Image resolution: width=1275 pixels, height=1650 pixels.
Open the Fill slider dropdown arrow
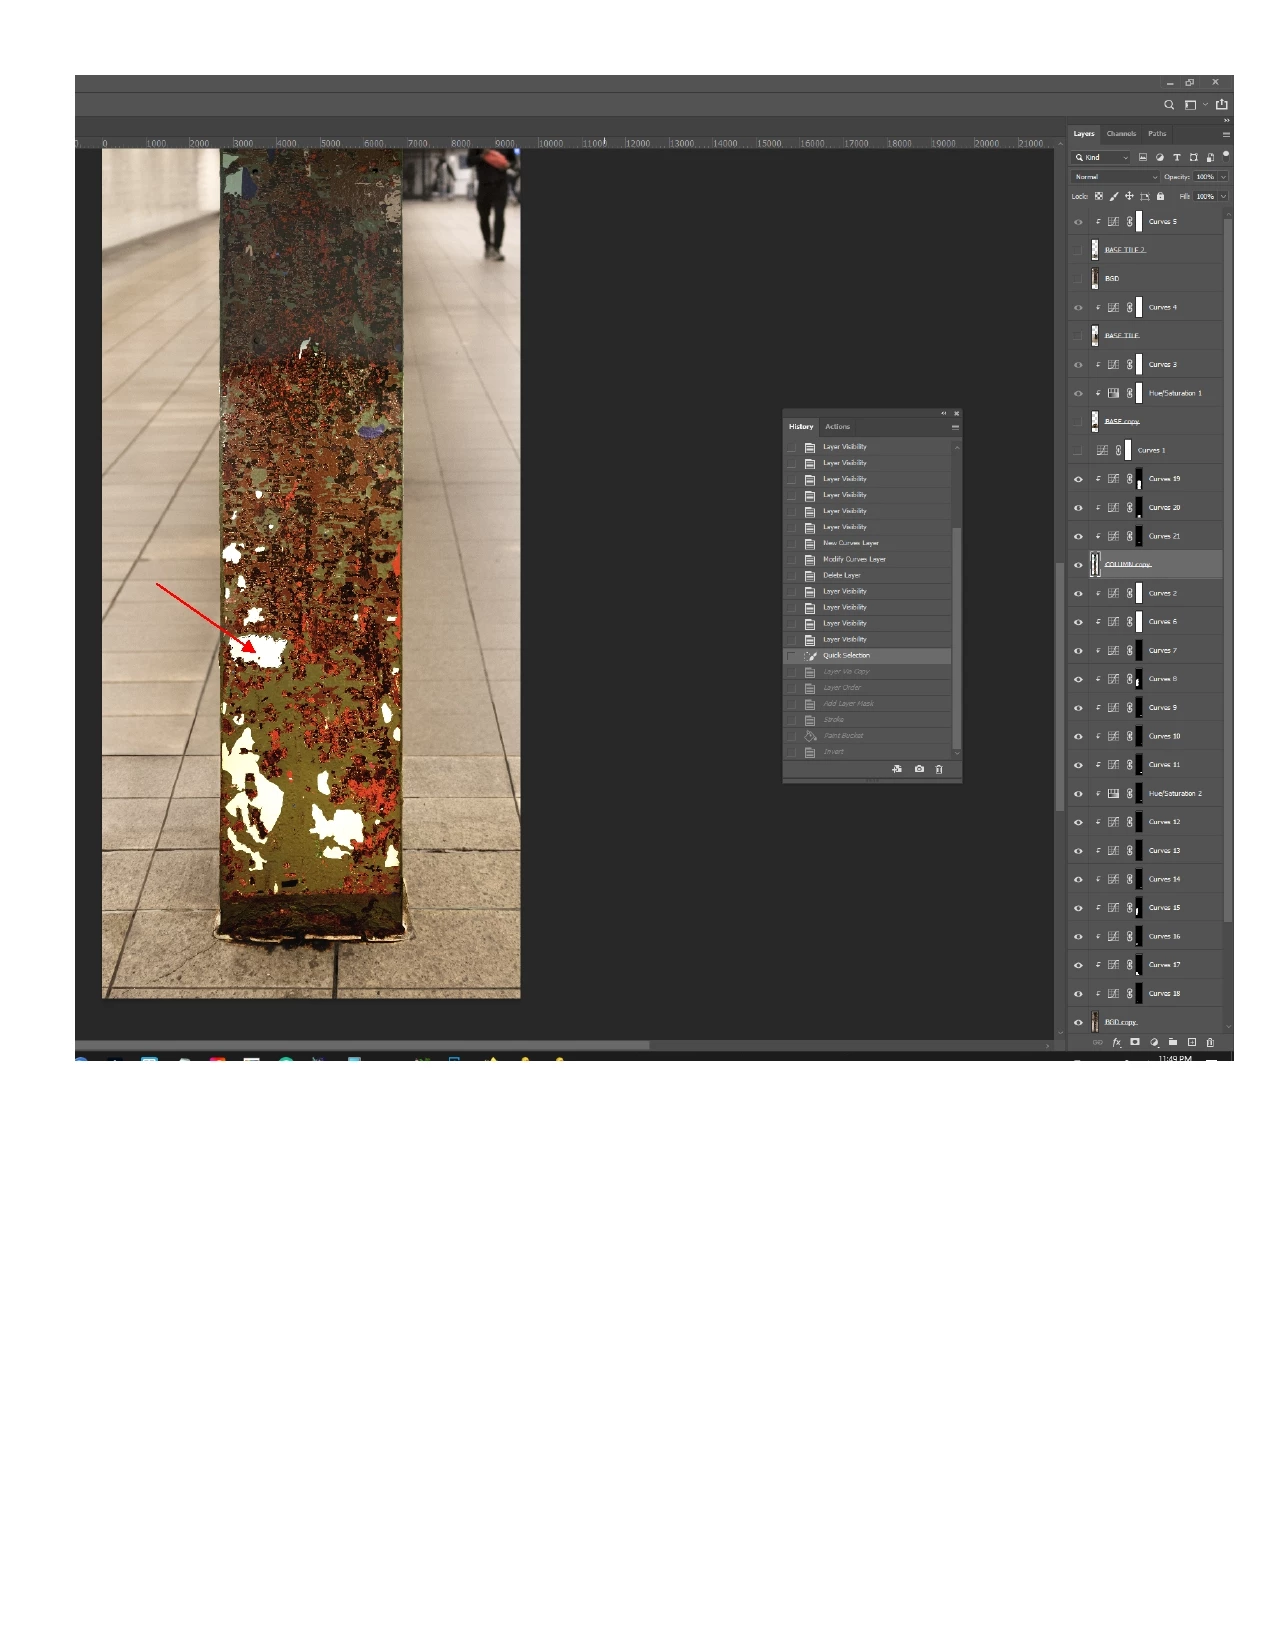pyautogui.click(x=1223, y=196)
